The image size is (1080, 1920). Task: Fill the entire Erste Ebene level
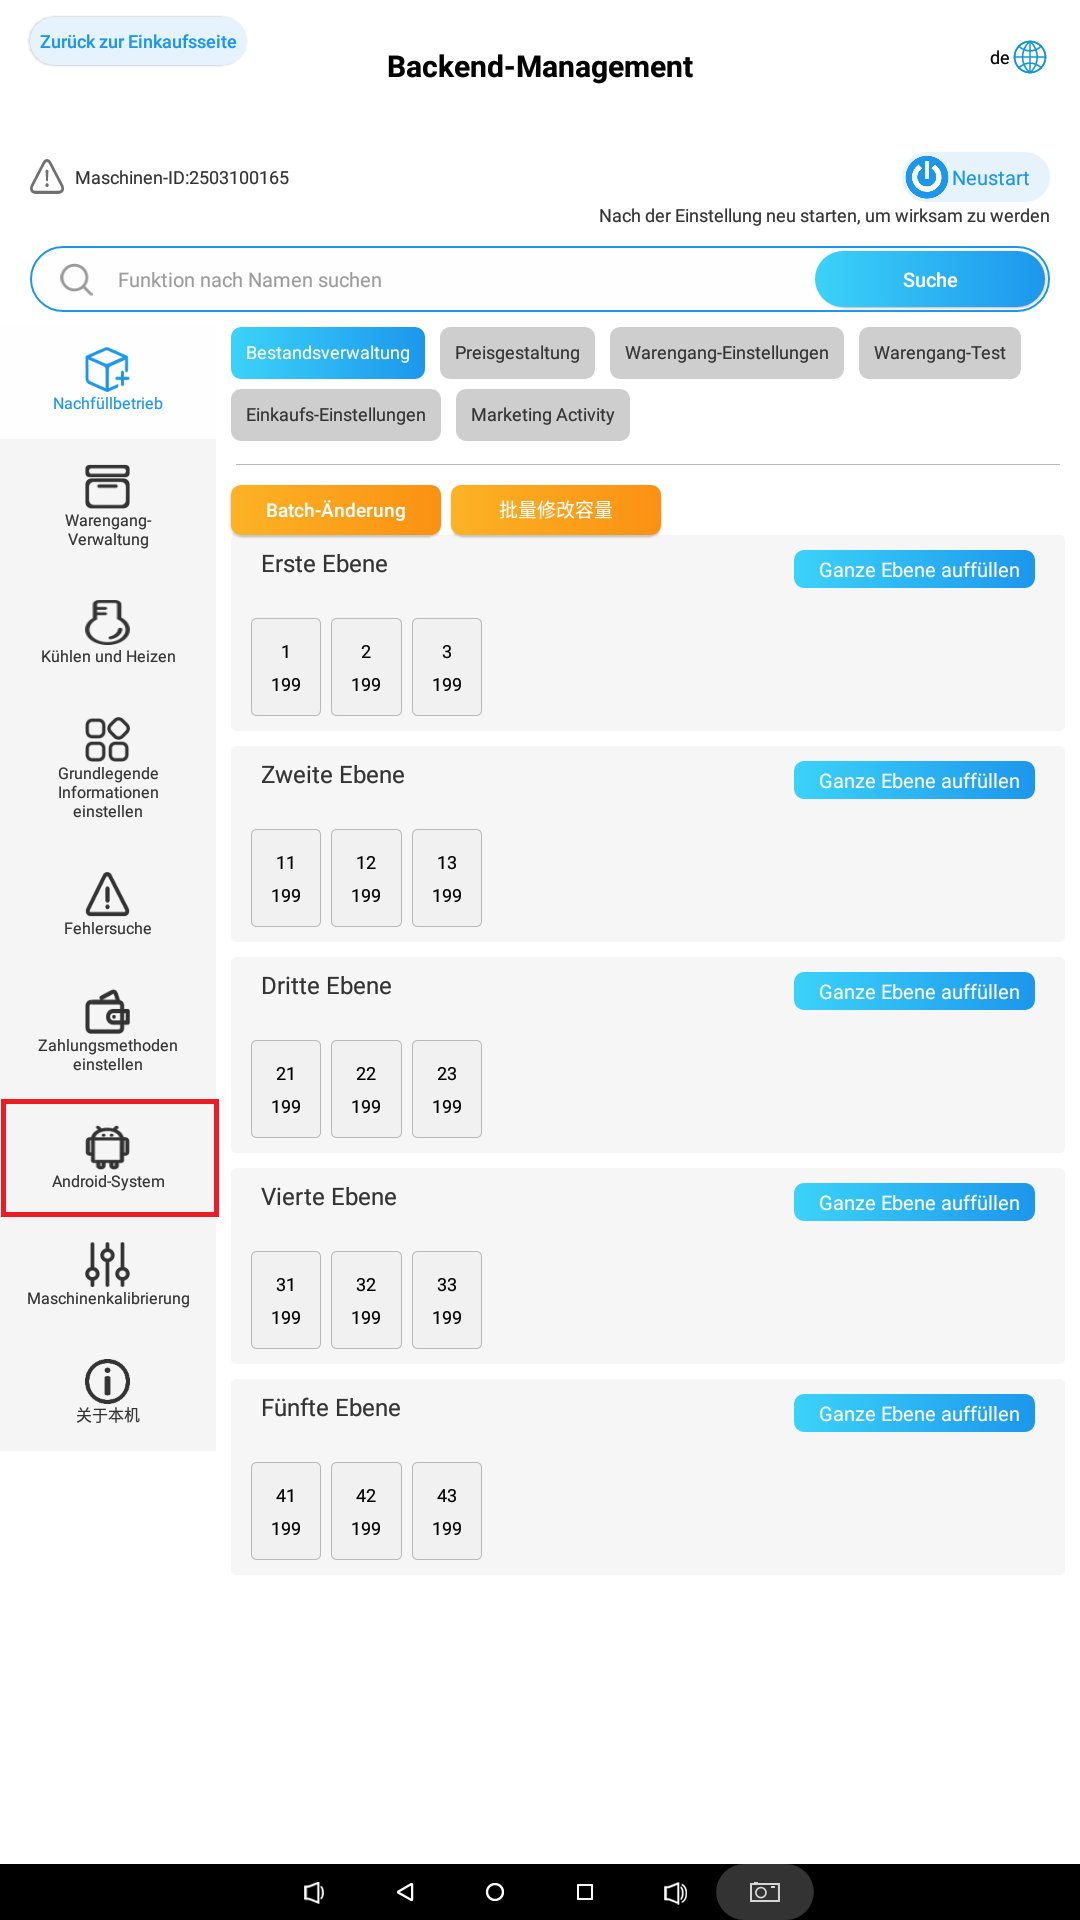[x=913, y=570]
